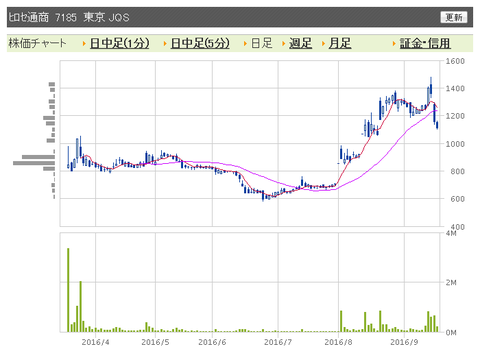
Task: Click the highest candlestick above 1400
Action: click(431, 87)
